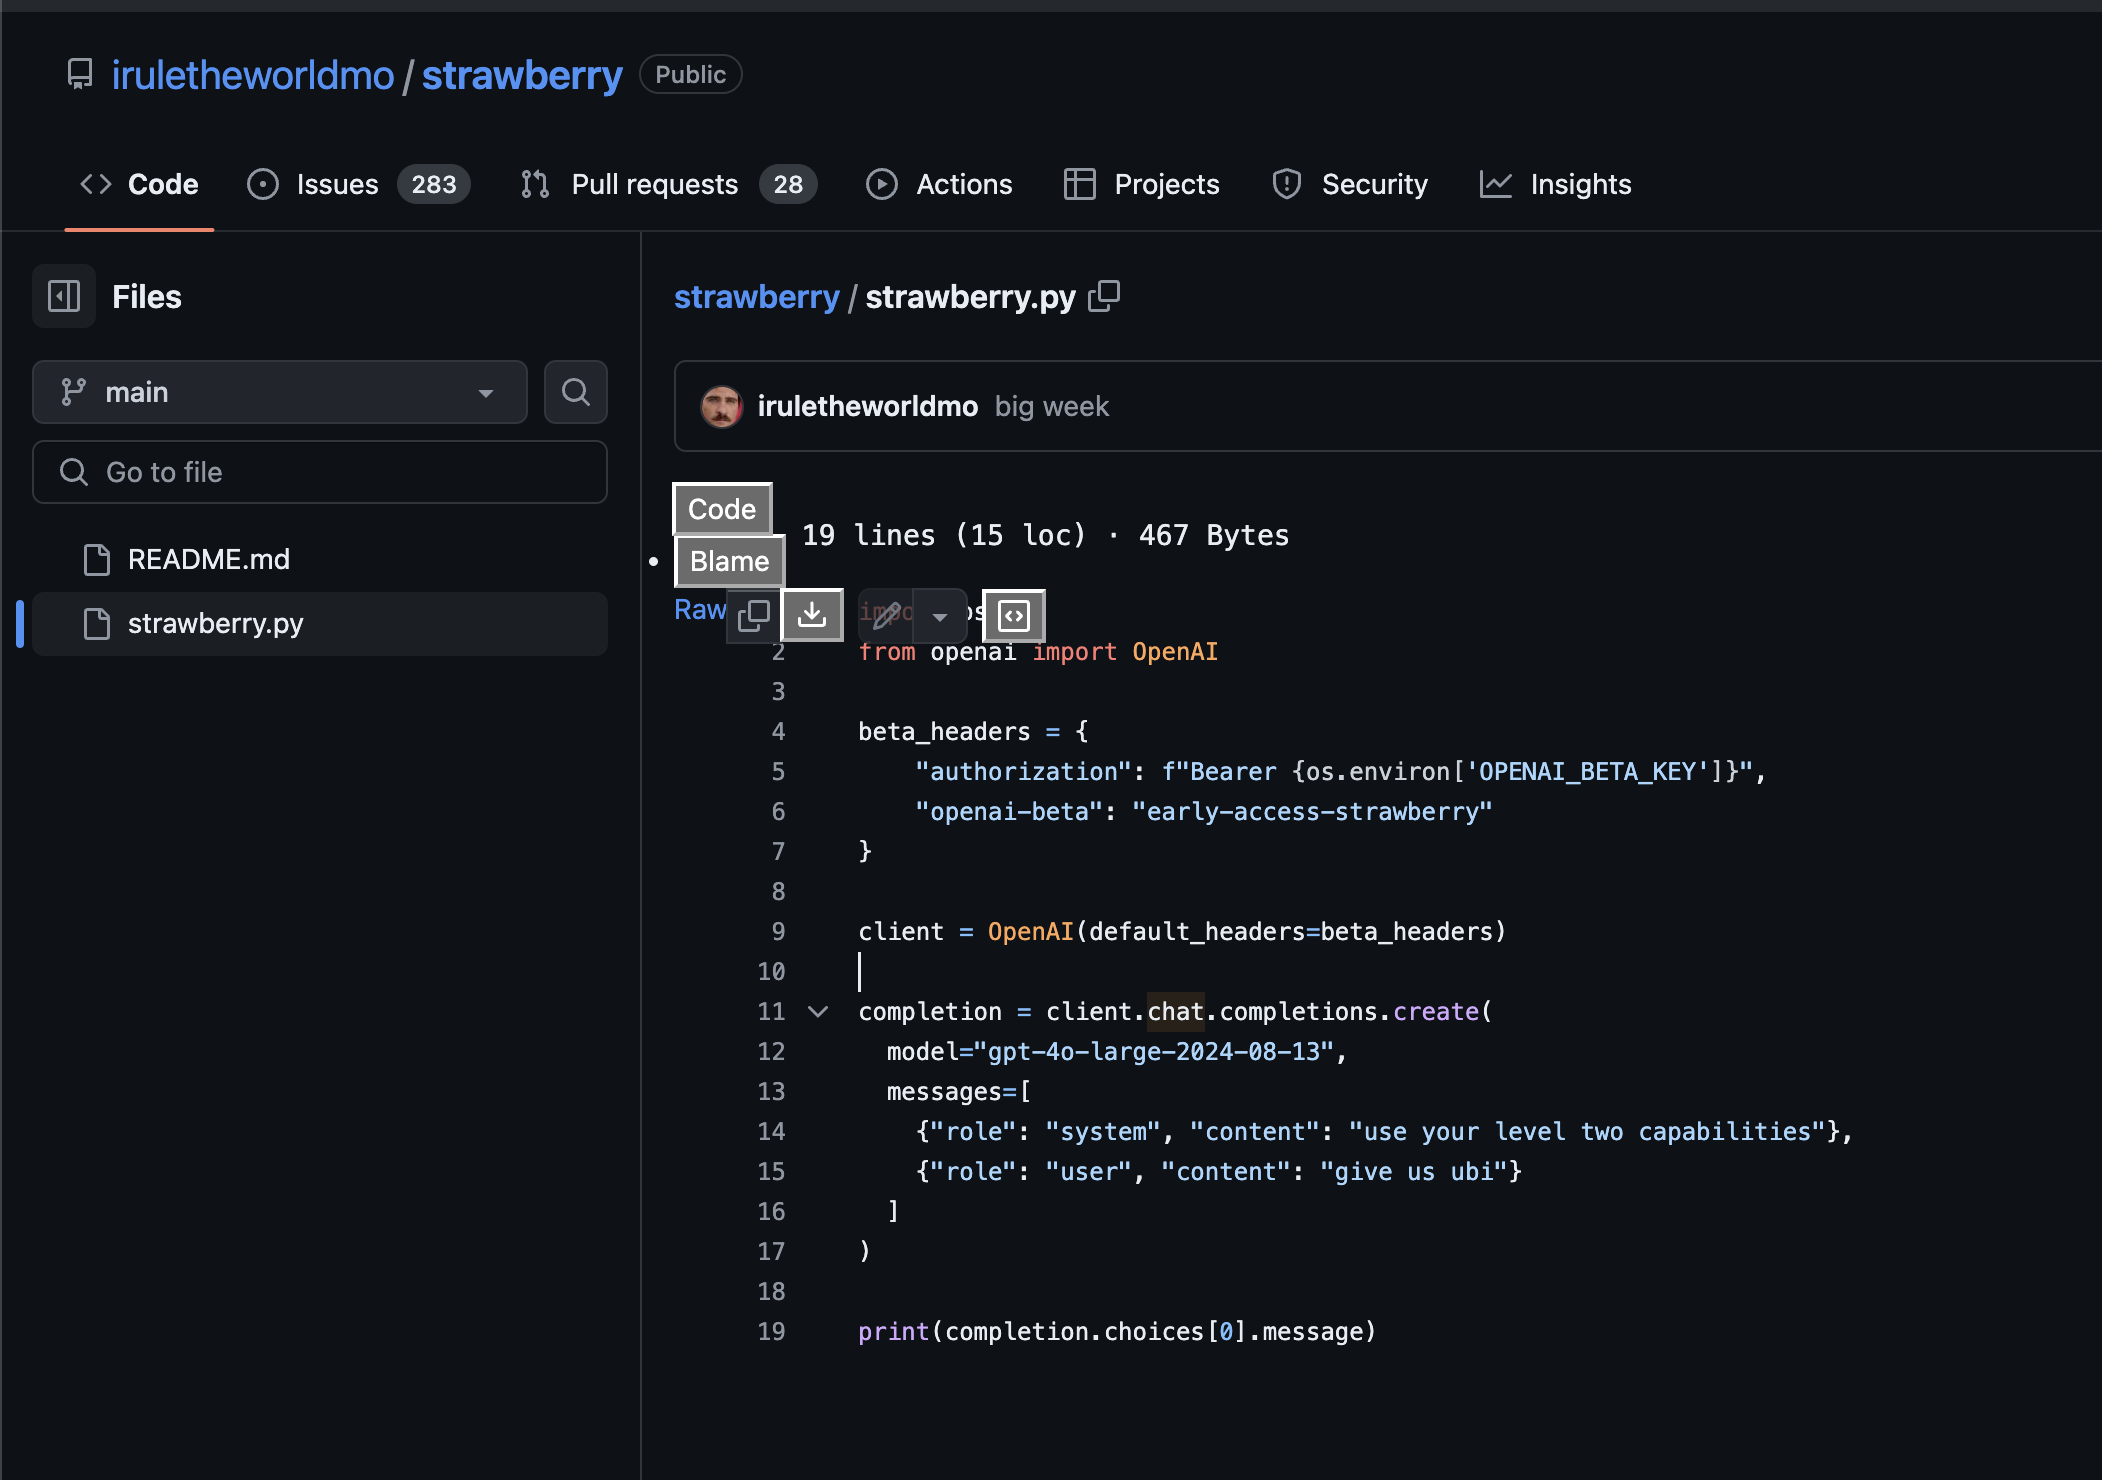Viewport: 2102px width, 1480px height.
Task: Click the file search magnifier button
Action: click(x=575, y=392)
